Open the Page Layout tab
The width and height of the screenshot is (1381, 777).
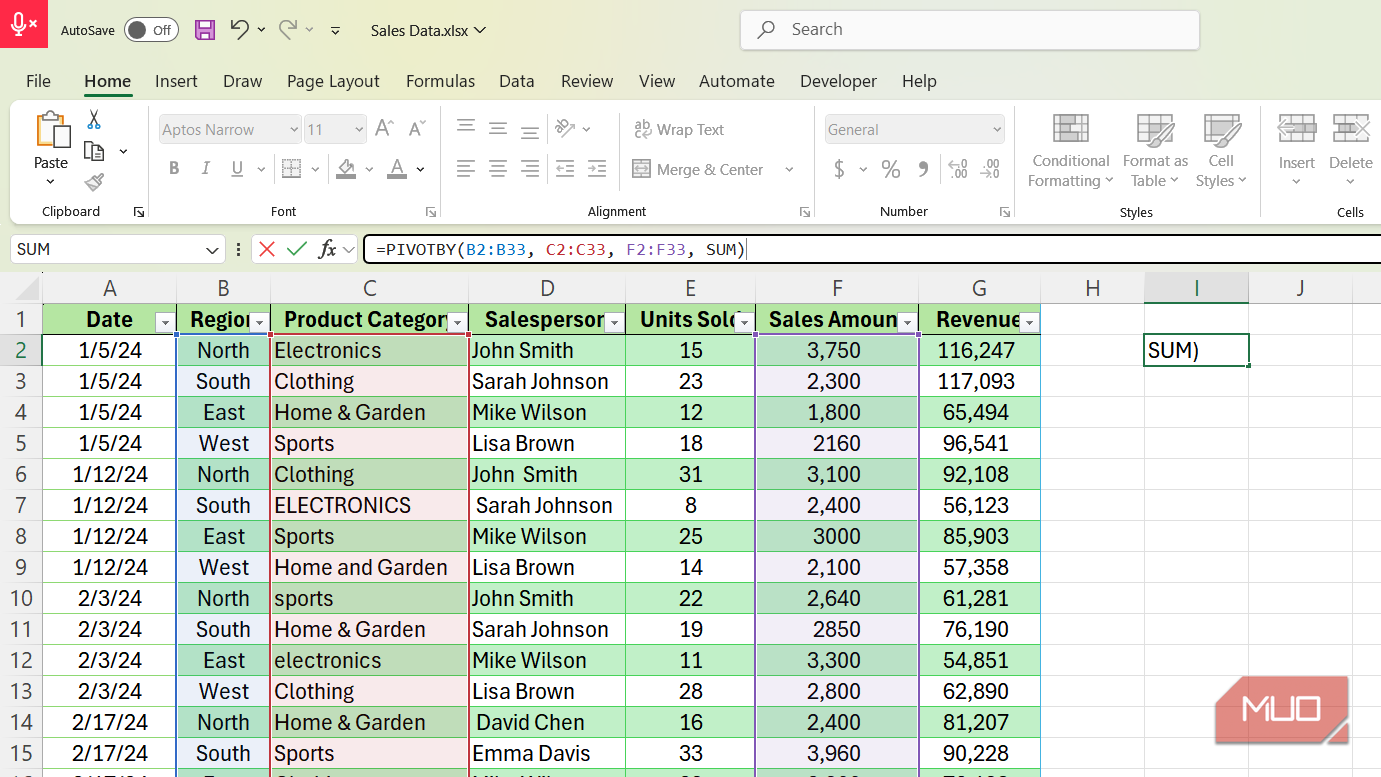coord(333,81)
